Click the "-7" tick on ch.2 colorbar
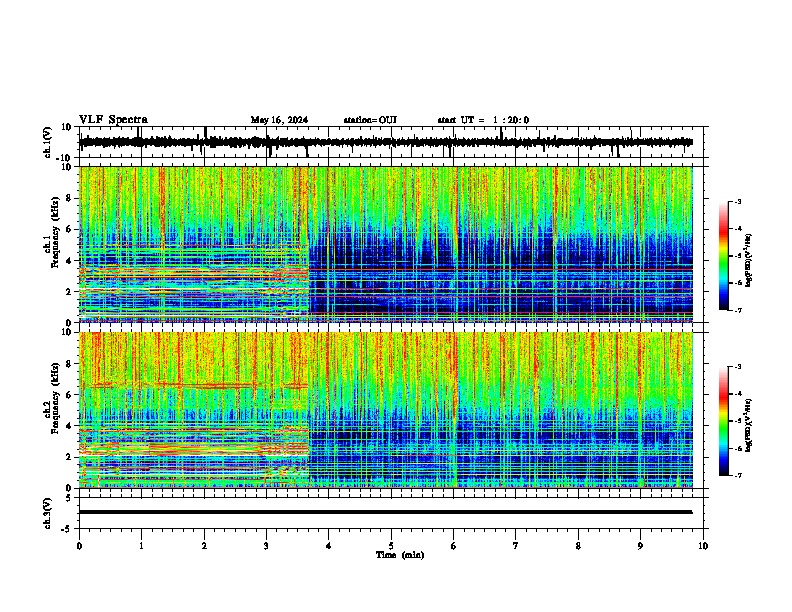 (738, 475)
